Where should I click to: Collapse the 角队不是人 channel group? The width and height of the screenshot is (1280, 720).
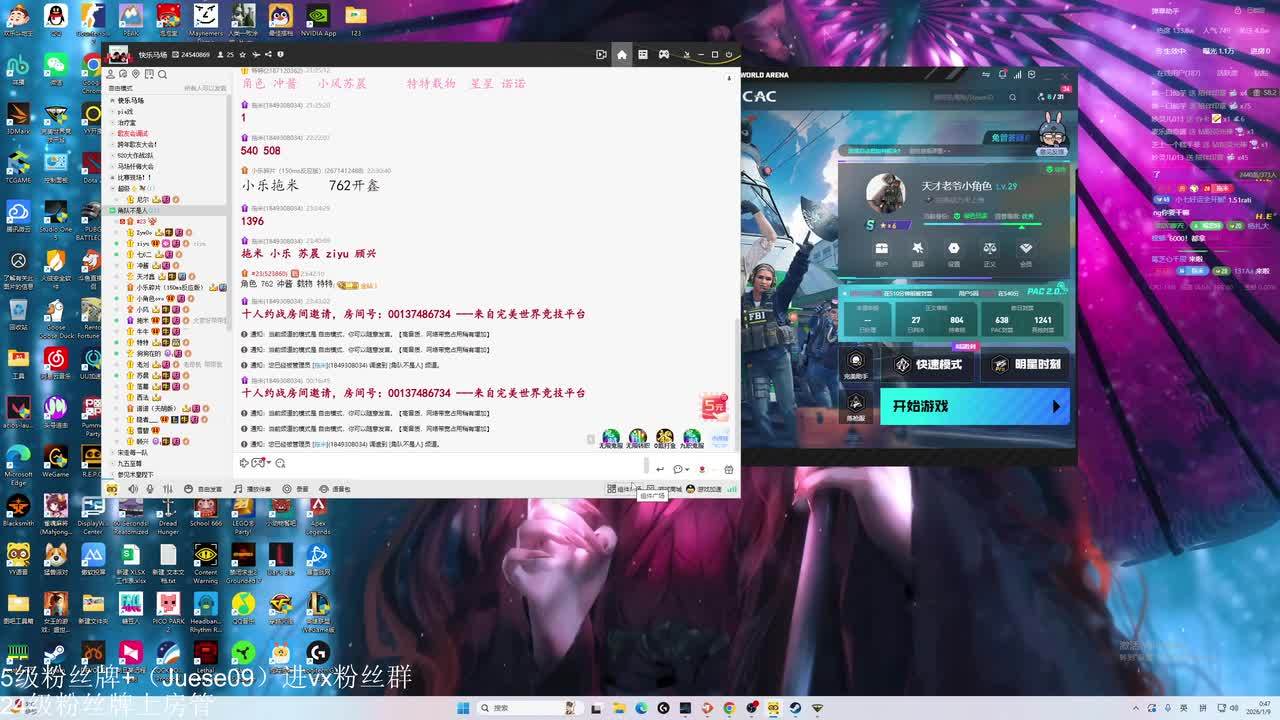(111, 211)
